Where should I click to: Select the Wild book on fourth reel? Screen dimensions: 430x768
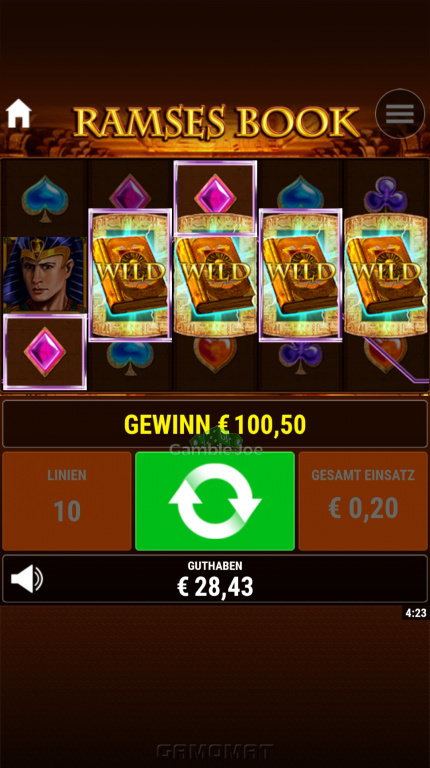point(300,275)
